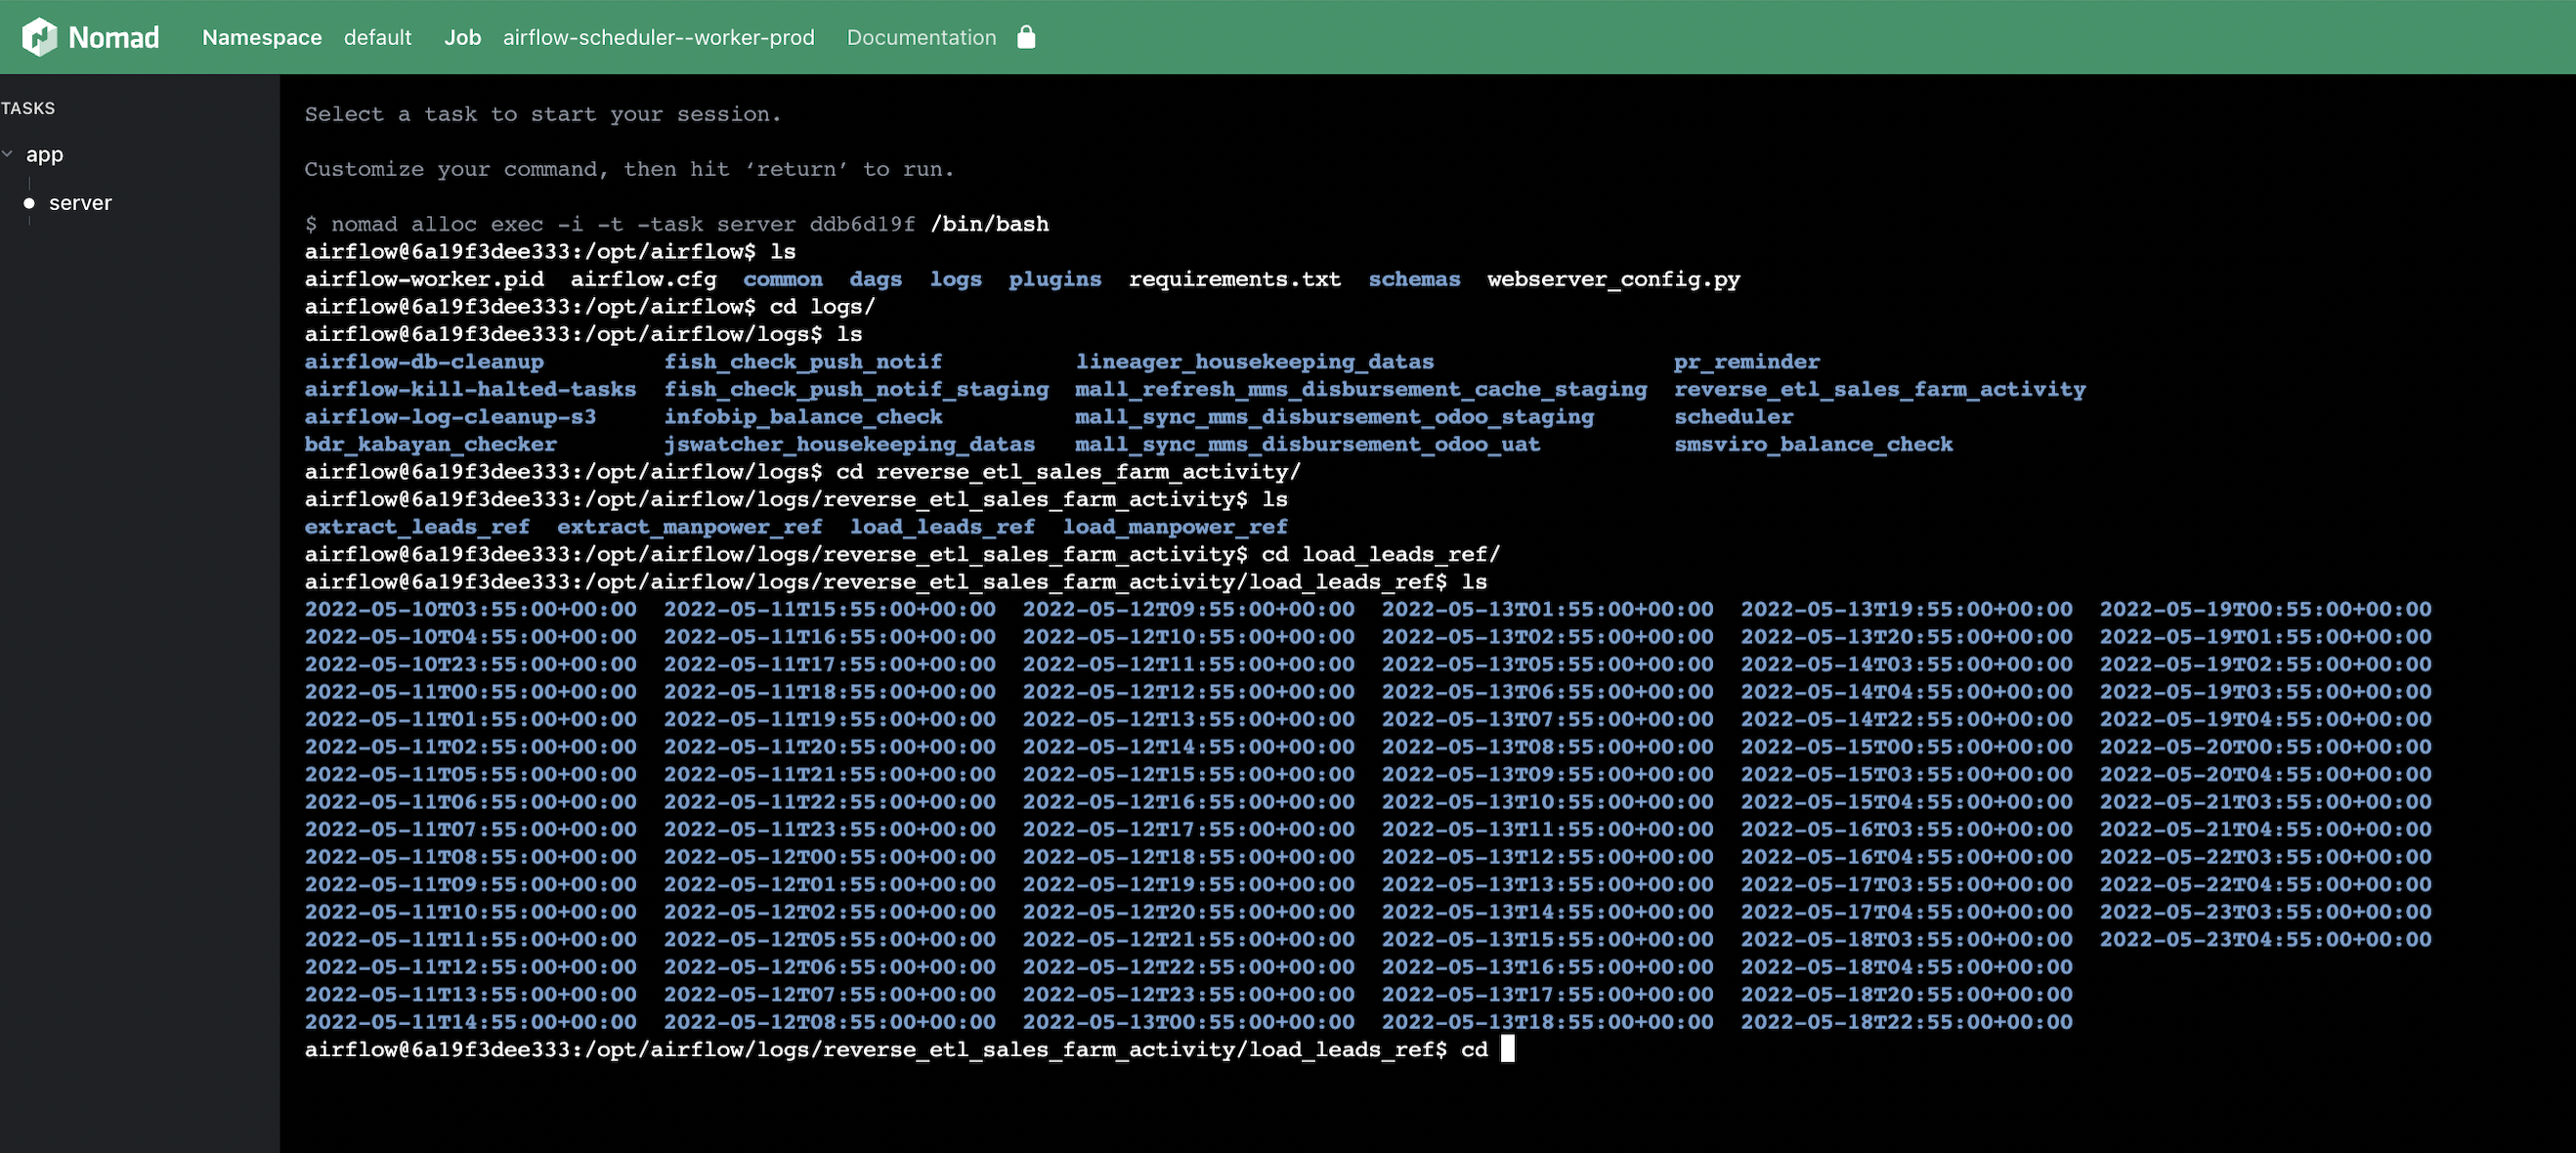Click the terminal cursor after cd
This screenshot has width=2576, height=1153.
[x=1508, y=1049]
